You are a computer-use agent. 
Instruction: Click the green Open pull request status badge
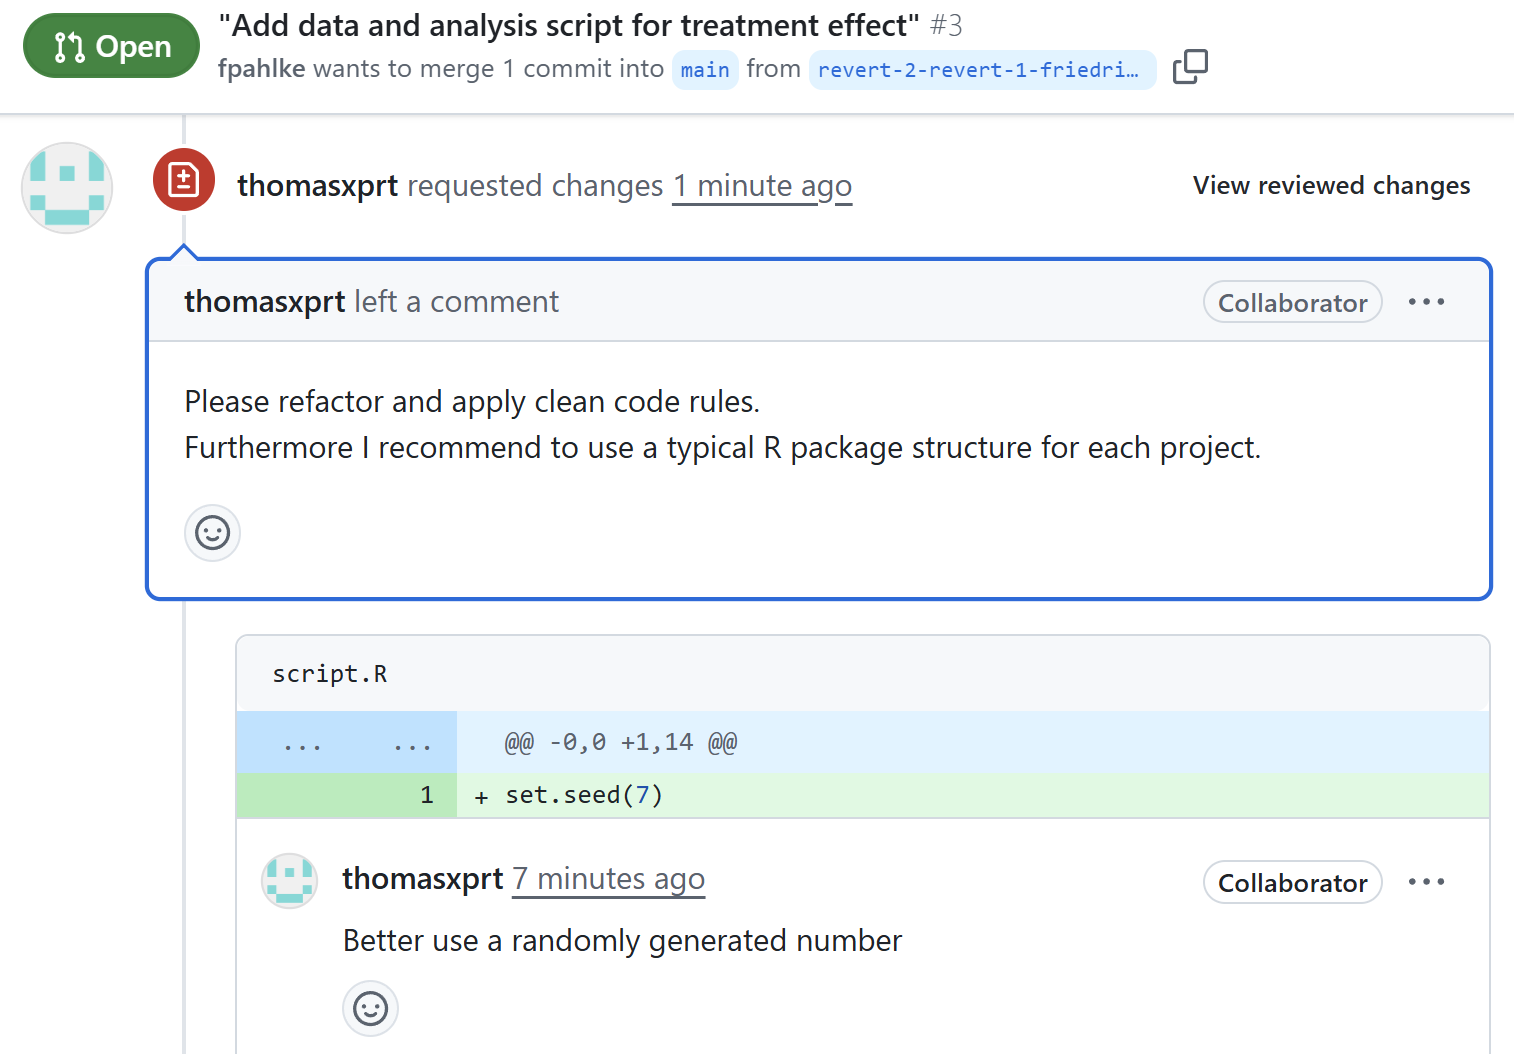[111, 46]
